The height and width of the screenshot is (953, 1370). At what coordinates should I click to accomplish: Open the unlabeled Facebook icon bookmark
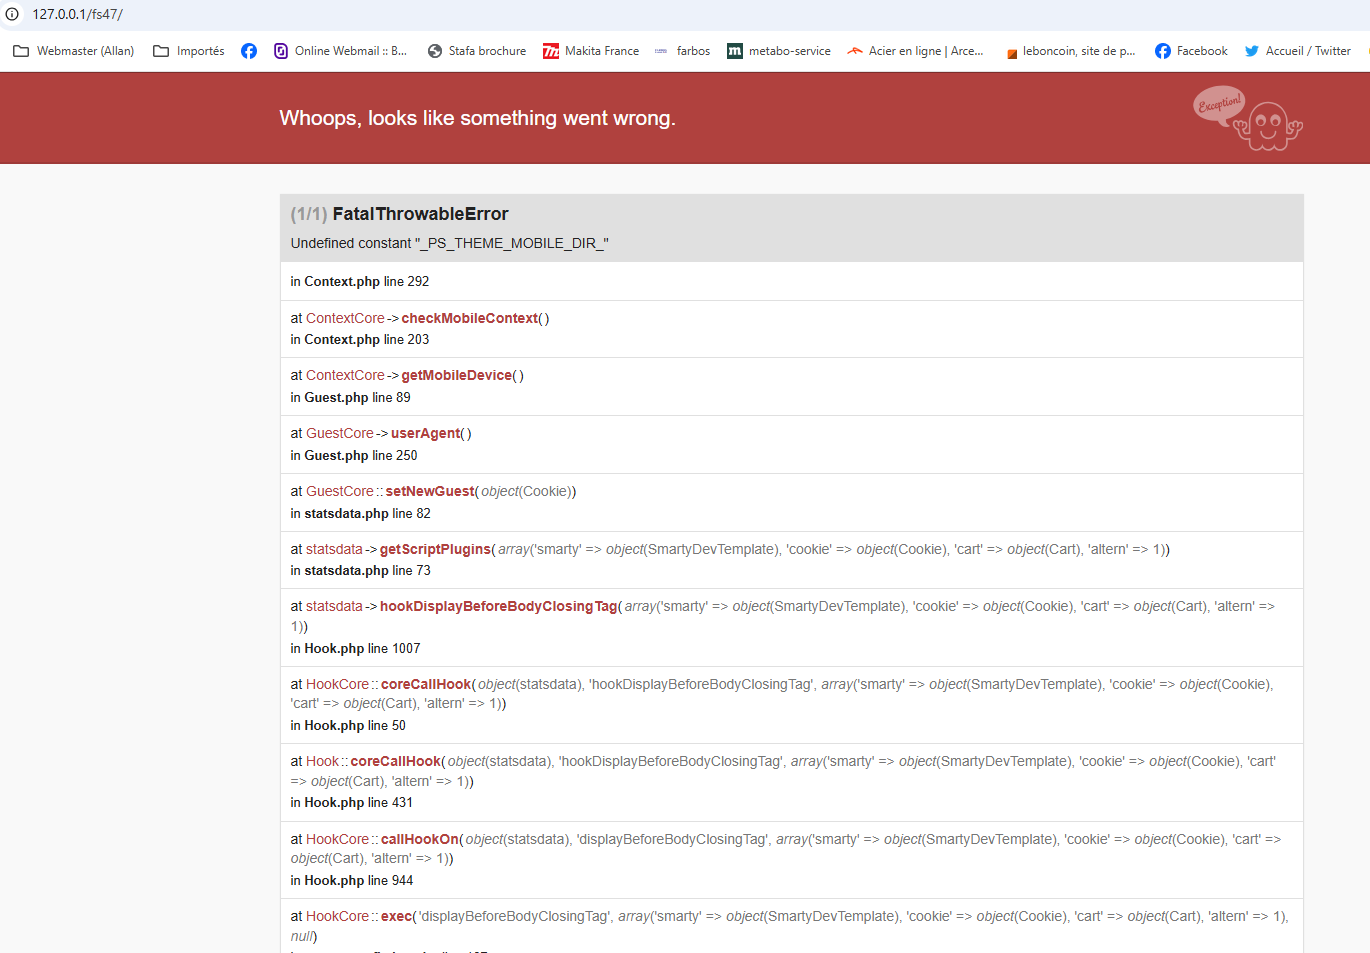pos(249,51)
